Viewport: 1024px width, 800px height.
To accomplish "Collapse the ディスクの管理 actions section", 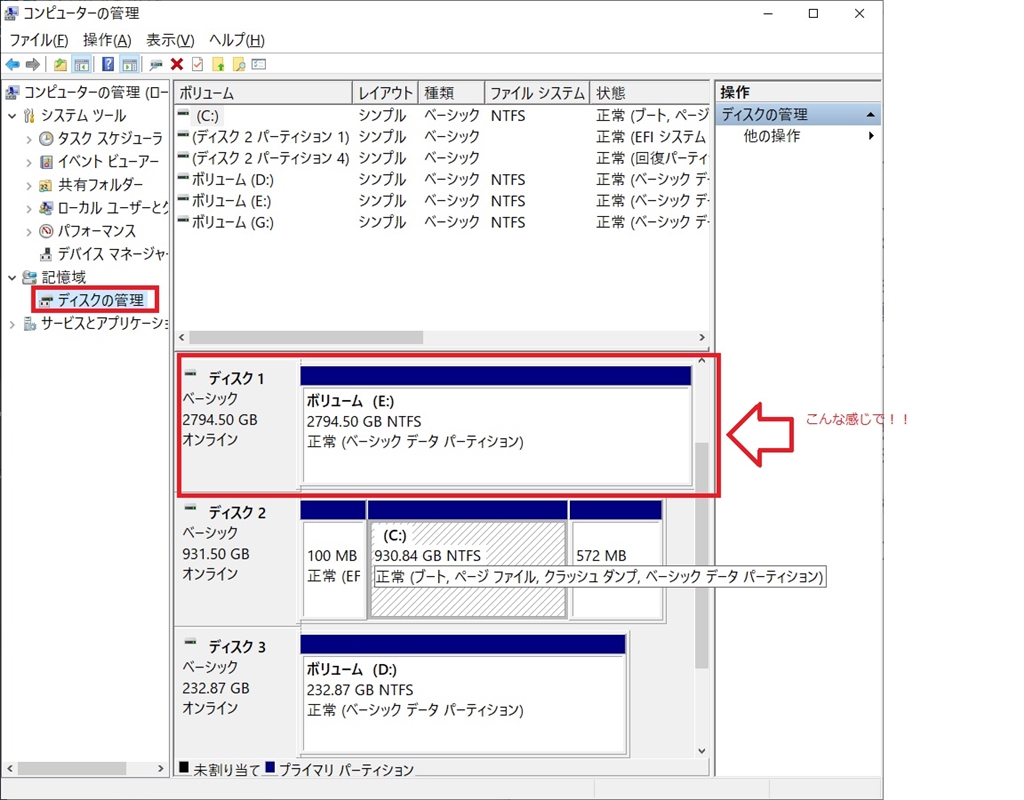I will click(x=871, y=115).
